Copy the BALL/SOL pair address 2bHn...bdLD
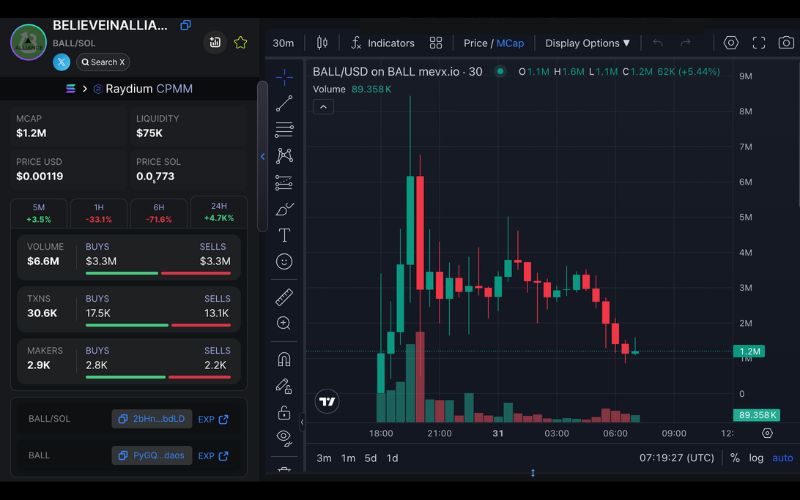 click(152, 419)
